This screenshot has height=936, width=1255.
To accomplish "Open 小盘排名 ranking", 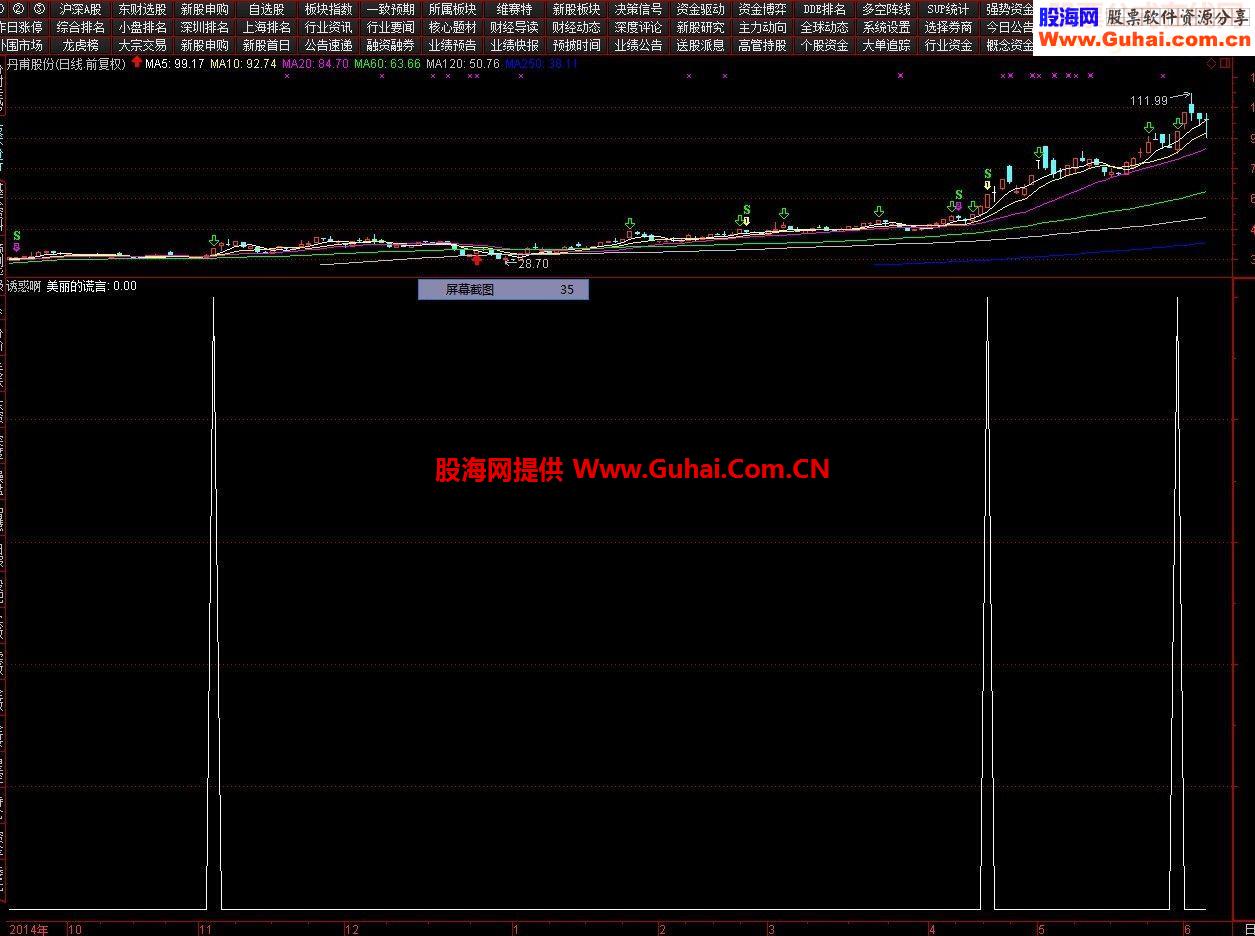I will pyautogui.click(x=143, y=27).
